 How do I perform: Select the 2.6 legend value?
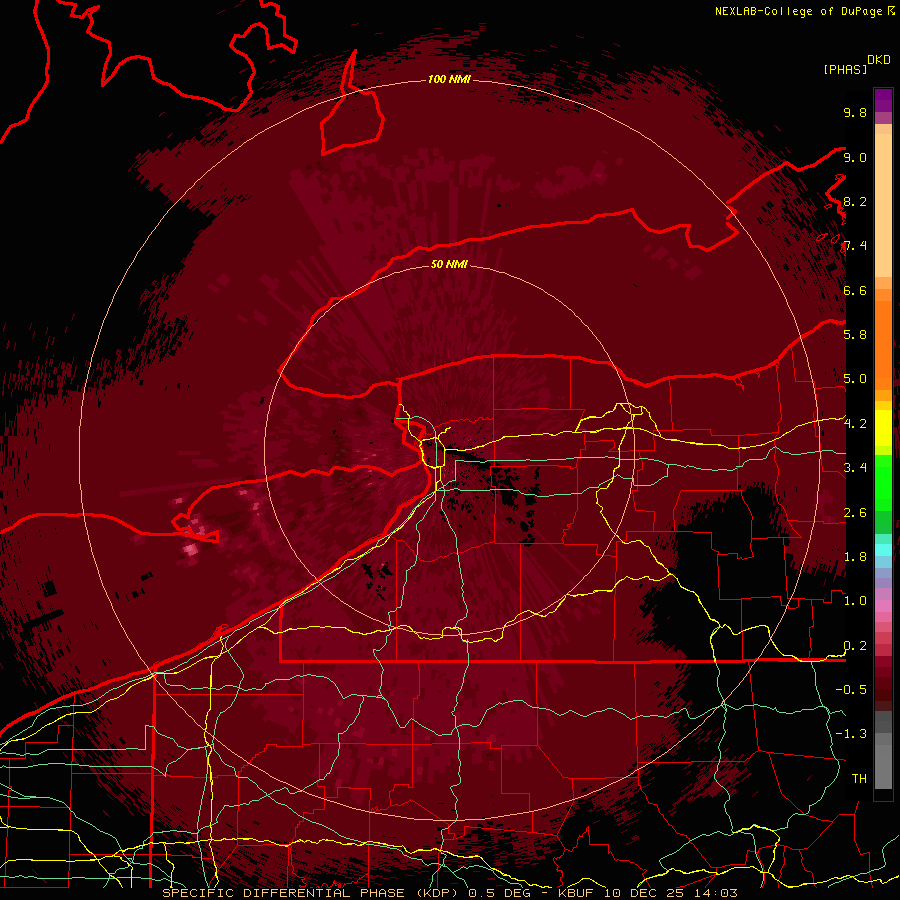tap(855, 512)
